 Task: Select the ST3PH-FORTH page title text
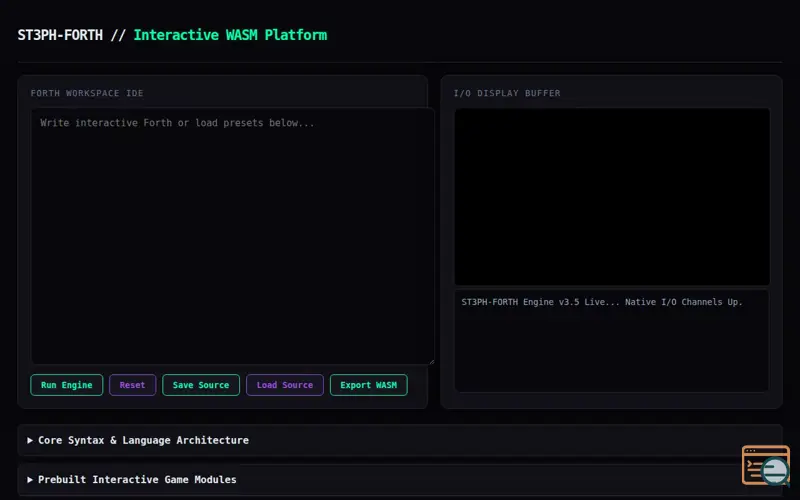[60, 35]
